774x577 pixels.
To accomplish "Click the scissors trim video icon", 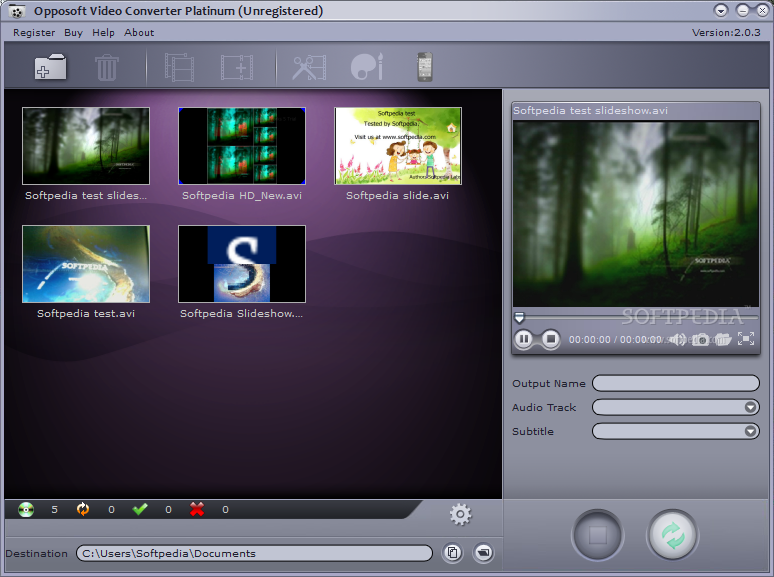I will [x=310, y=68].
